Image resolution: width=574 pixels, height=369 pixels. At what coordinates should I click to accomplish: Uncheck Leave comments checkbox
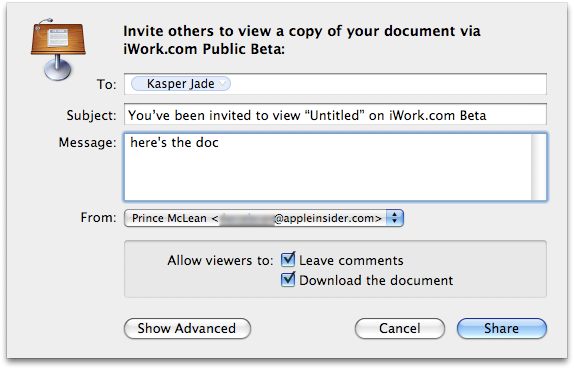288,260
